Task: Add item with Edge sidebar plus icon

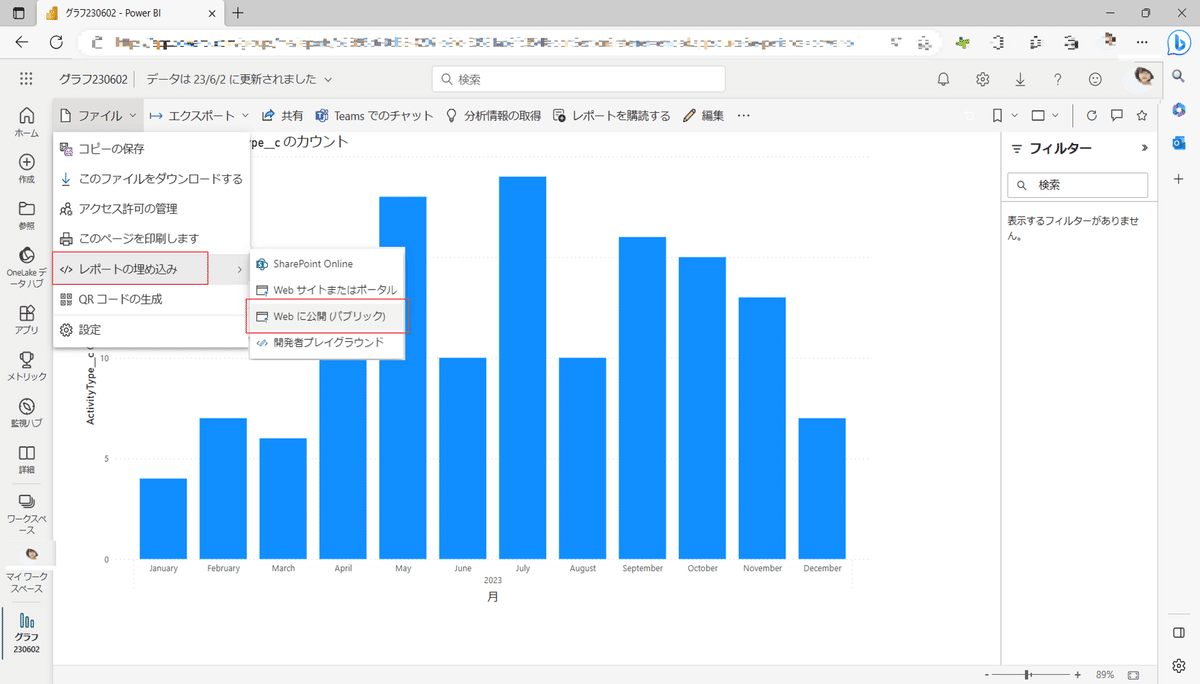Action: point(1179,178)
